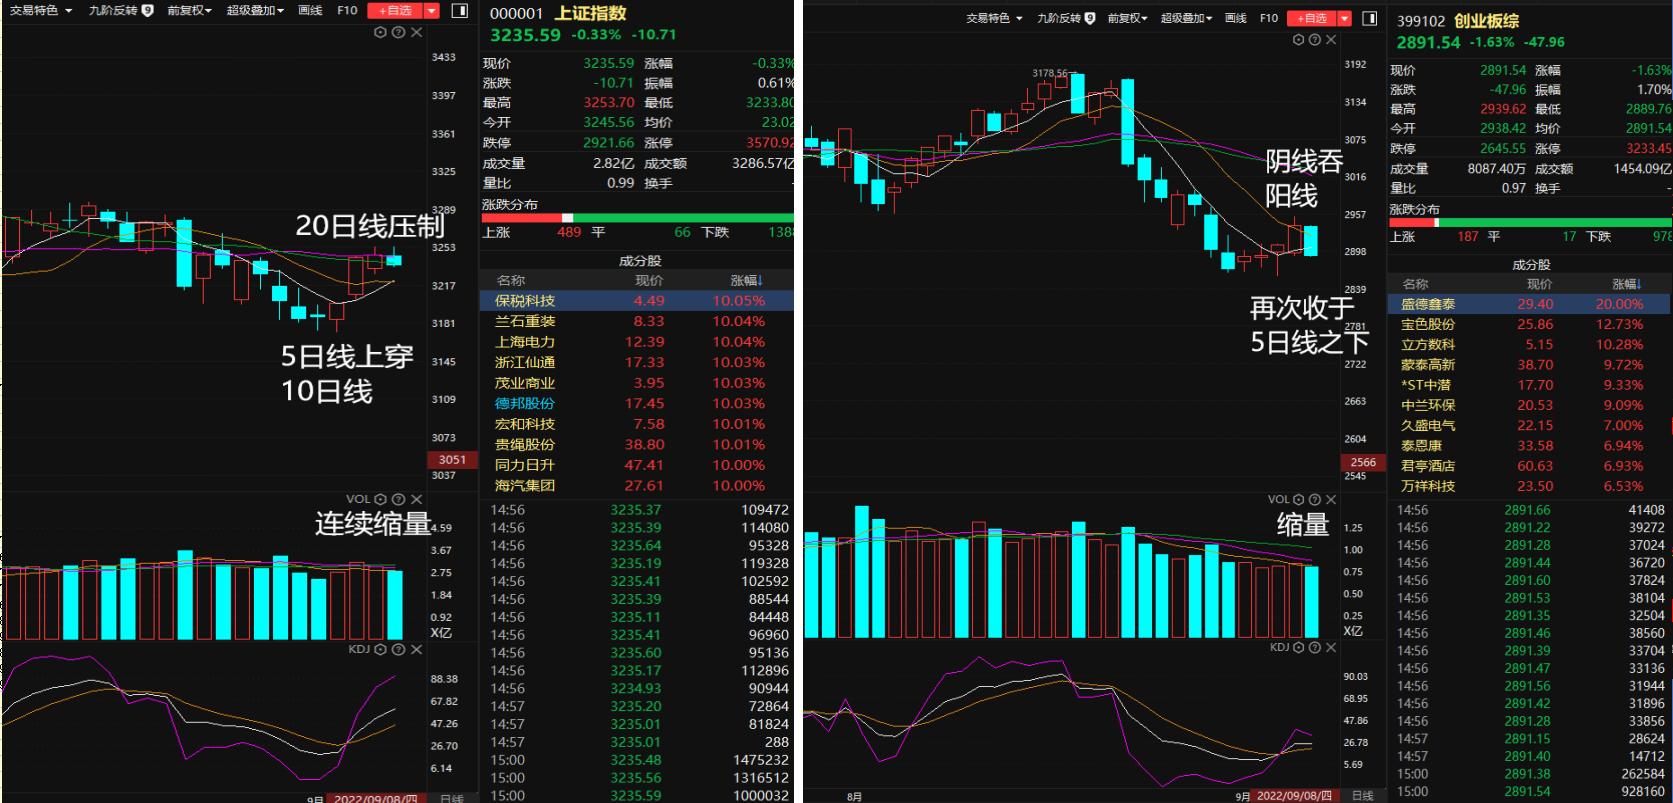The height and width of the screenshot is (803, 1673).
Task: Open VOL indicator settings in ChiNext panel
Action: point(1299,499)
